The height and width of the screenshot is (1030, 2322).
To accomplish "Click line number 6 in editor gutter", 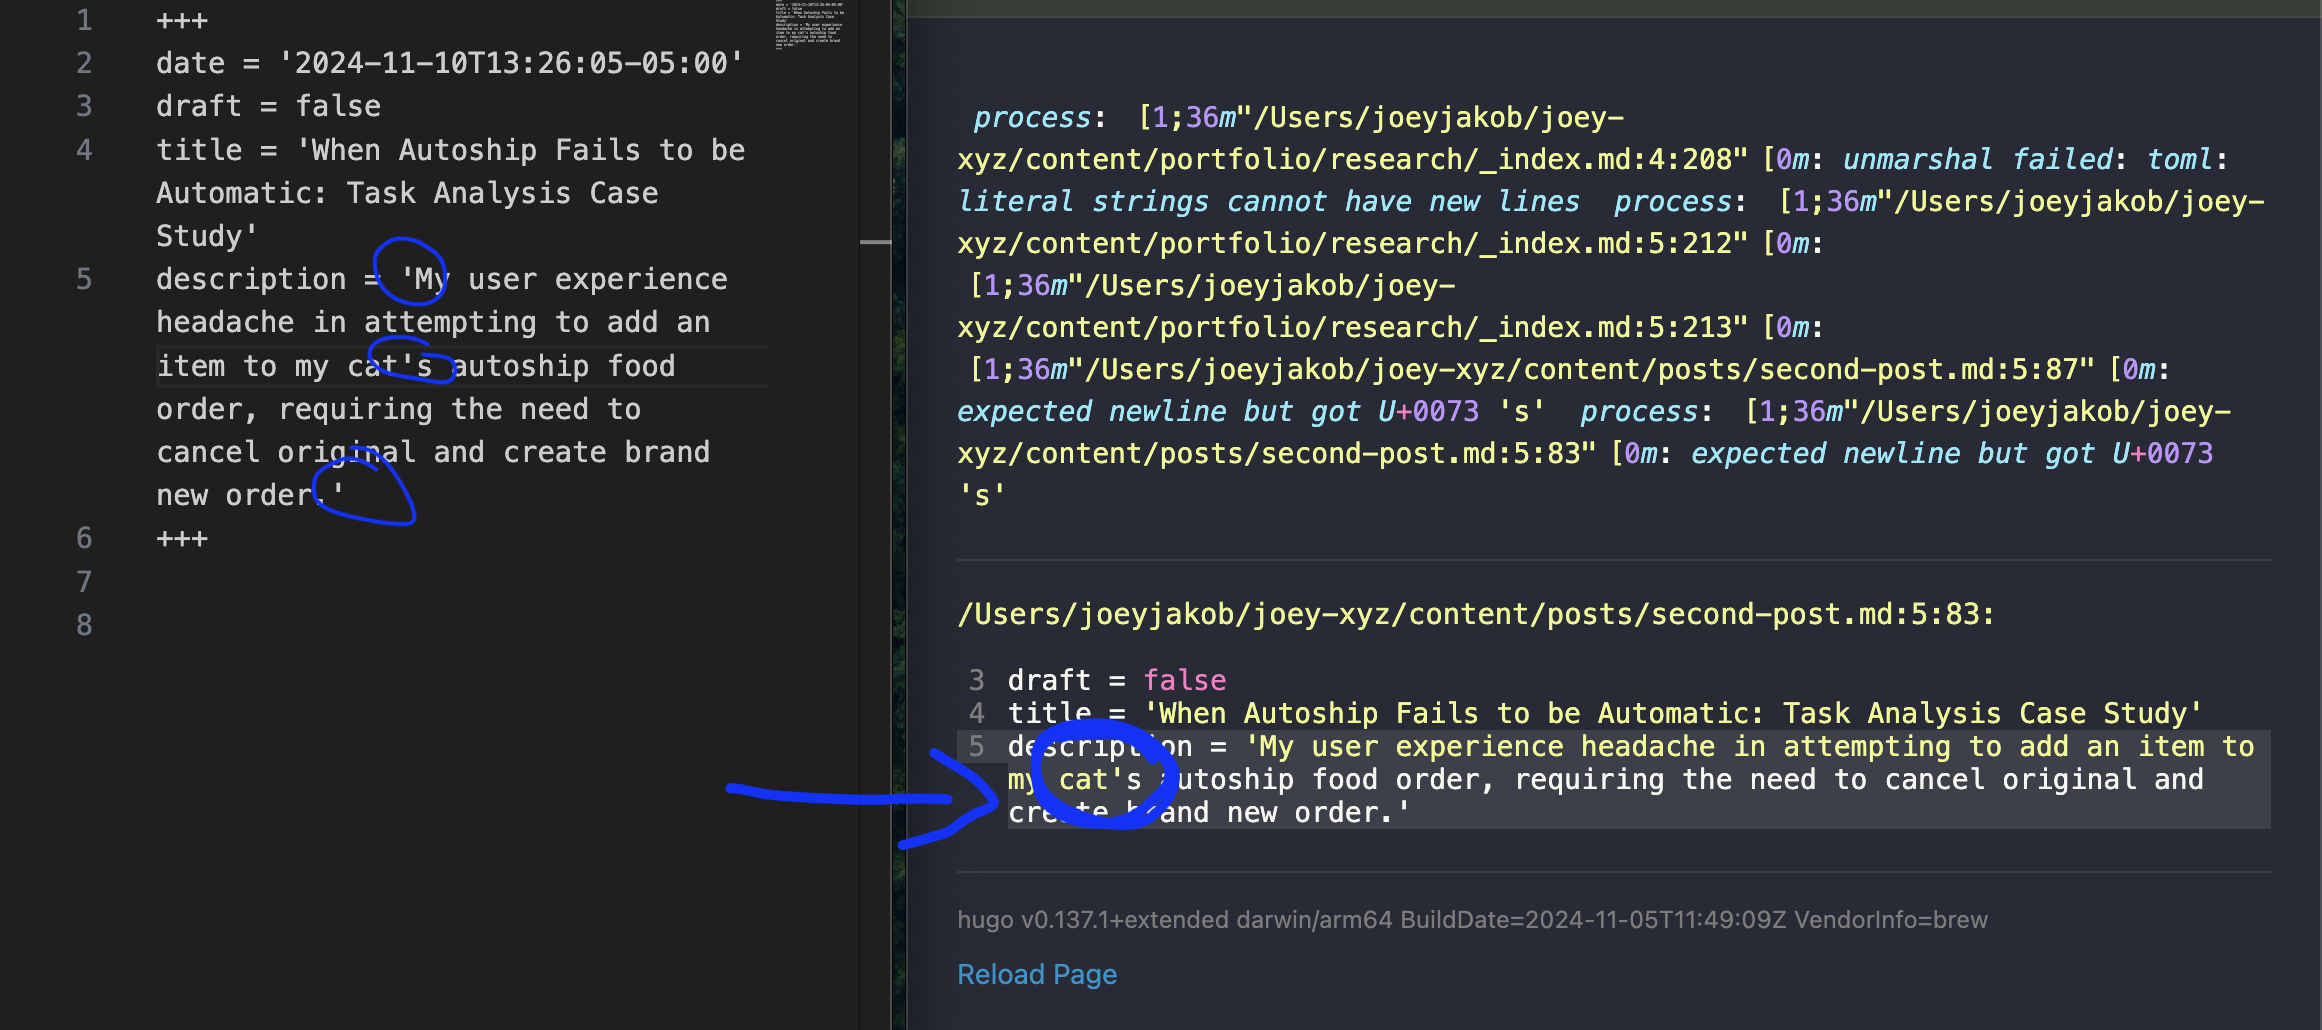I will point(84,538).
